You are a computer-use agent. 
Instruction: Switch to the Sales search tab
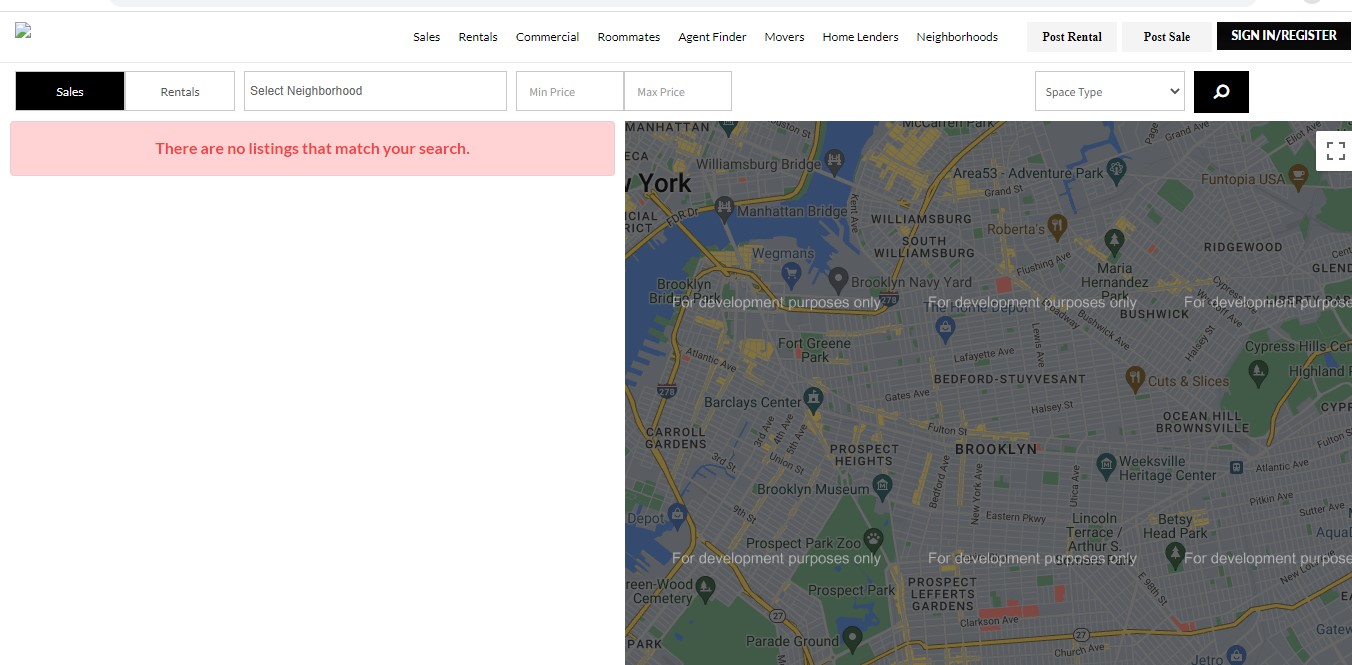pyautogui.click(x=70, y=91)
